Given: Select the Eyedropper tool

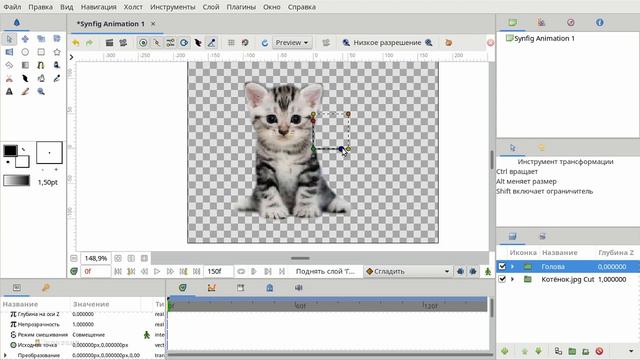Looking at the screenshot, I should click(57, 78).
